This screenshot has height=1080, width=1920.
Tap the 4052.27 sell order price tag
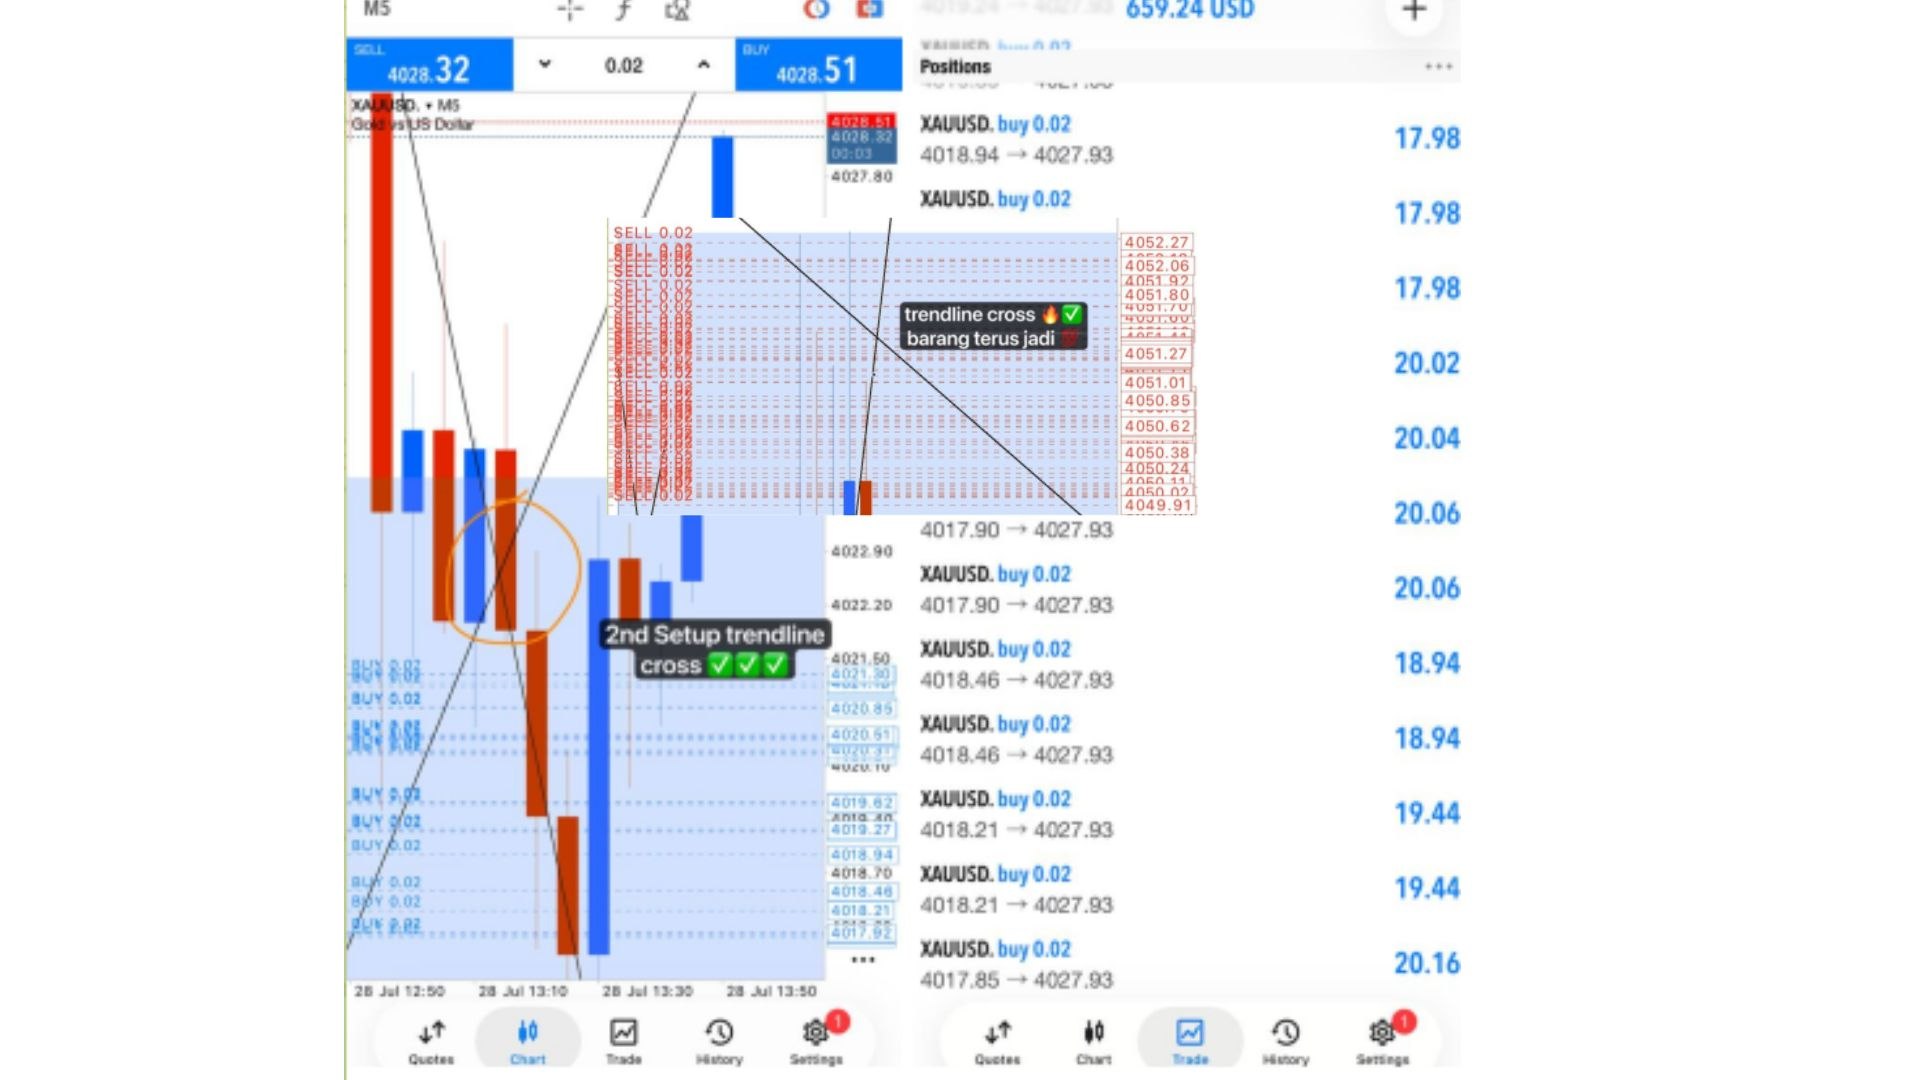pos(1157,243)
